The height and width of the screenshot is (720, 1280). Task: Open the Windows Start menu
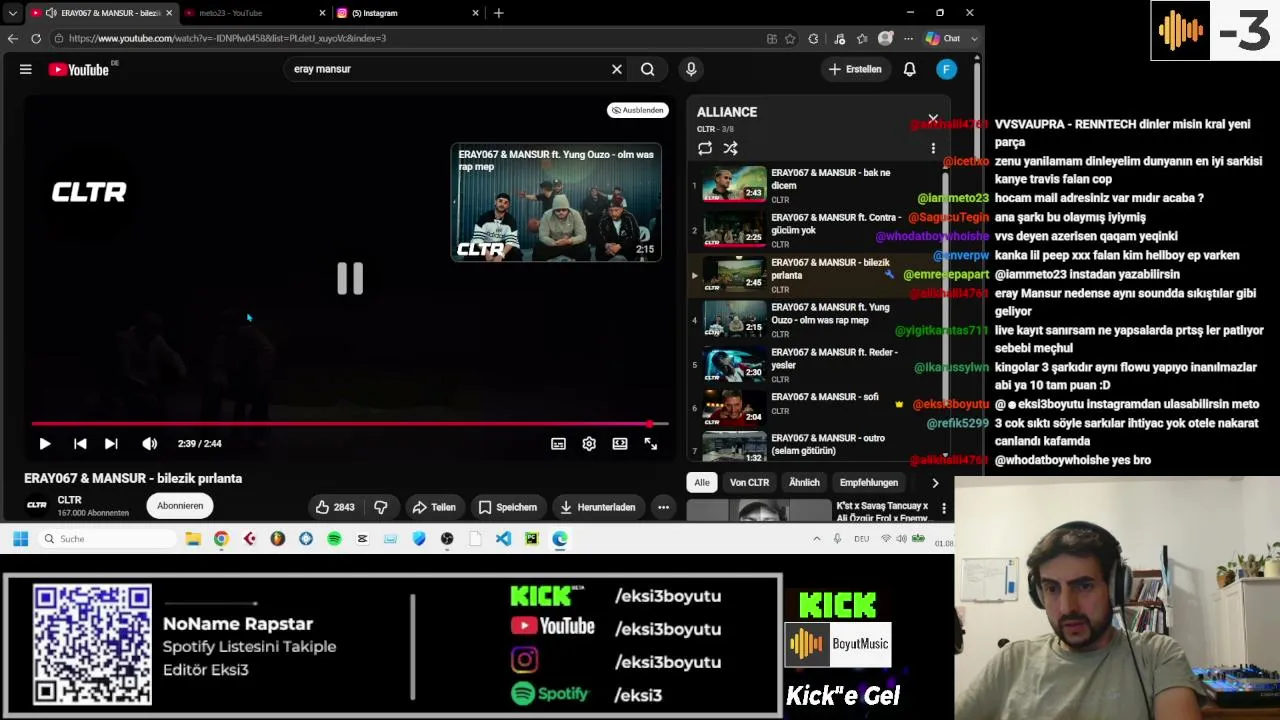(x=20, y=539)
